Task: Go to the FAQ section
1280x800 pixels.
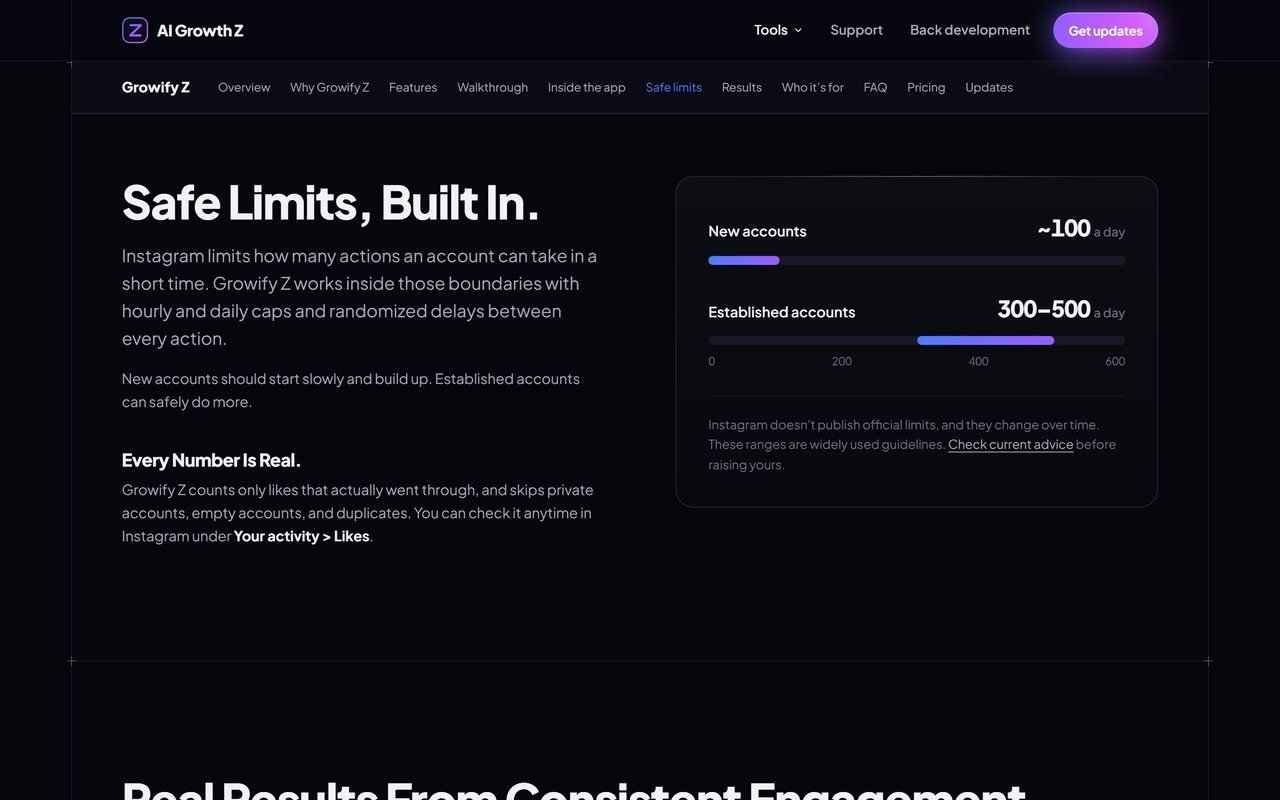Action: 875,87
